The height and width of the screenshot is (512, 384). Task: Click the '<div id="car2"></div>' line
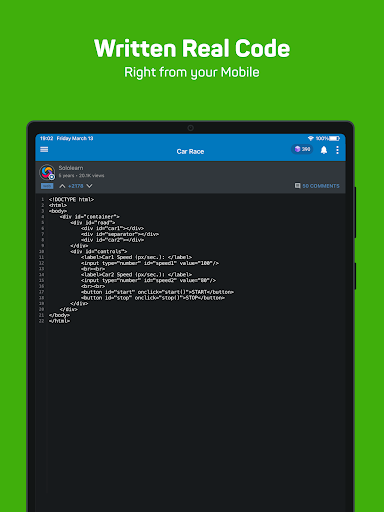pyautogui.click(x=112, y=240)
